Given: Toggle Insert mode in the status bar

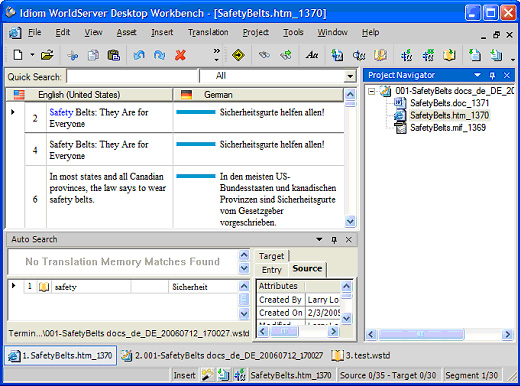Looking at the screenshot, I should [184, 375].
